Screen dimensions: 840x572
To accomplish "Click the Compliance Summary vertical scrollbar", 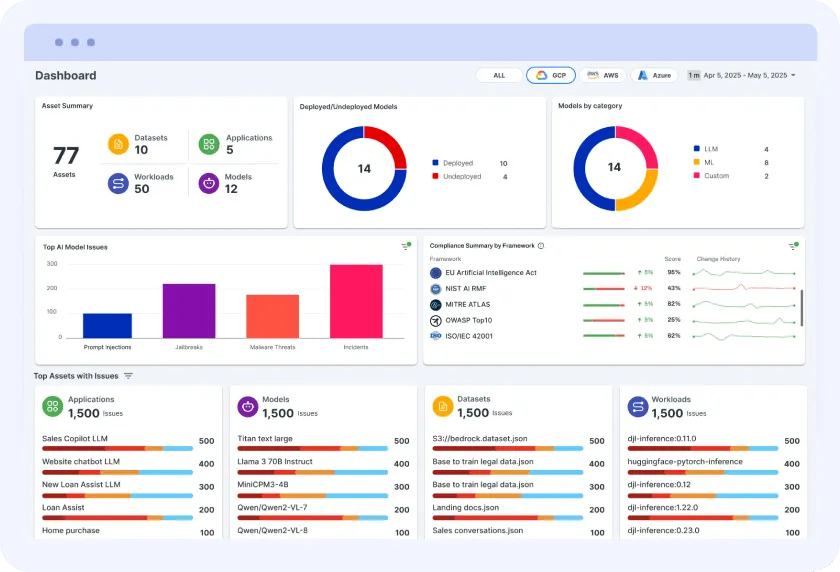I will pyautogui.click(x=802, y=307).
